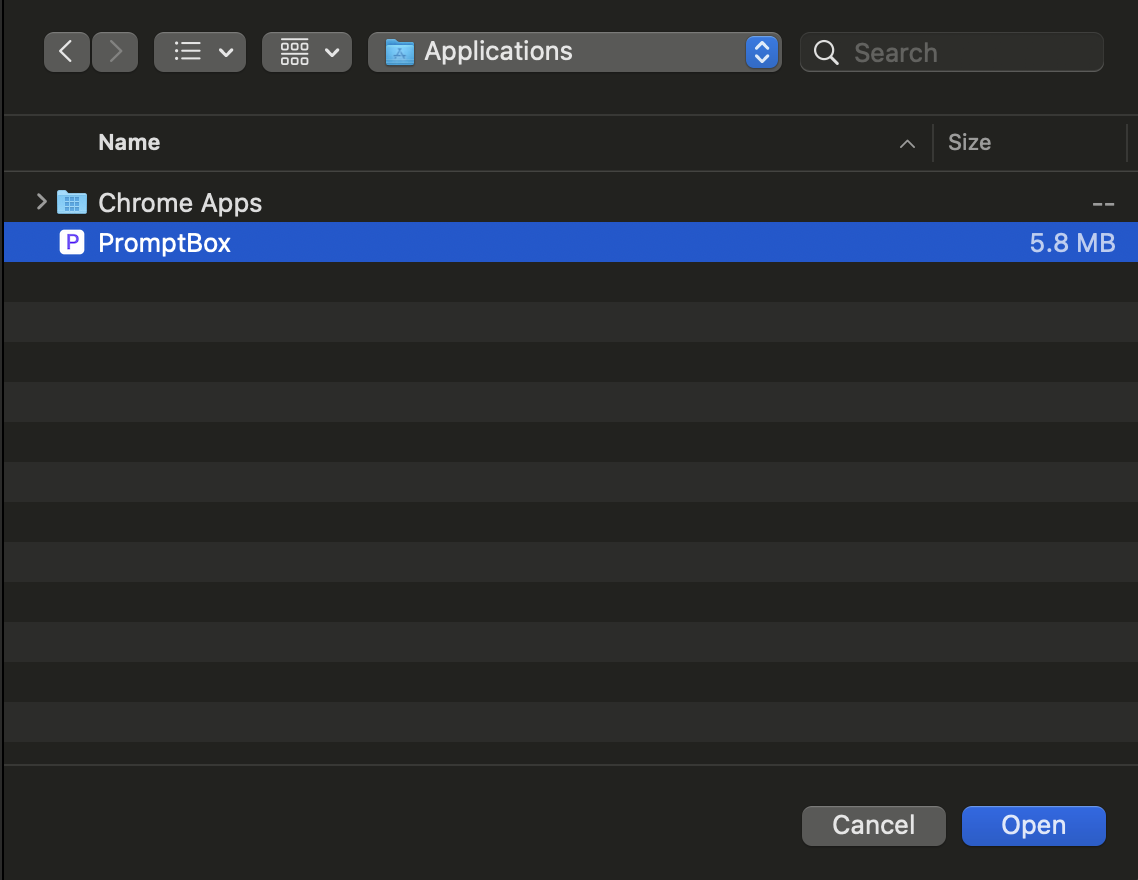Click the Chrome Apps folder icon
1138x880 pixels.
tap(72, 203)
